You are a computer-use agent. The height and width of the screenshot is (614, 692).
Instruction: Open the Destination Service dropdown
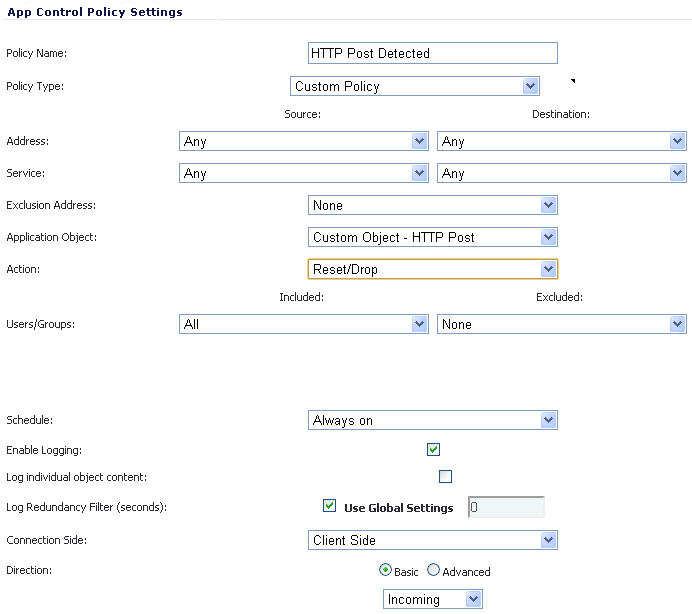[x=561, y=174]
